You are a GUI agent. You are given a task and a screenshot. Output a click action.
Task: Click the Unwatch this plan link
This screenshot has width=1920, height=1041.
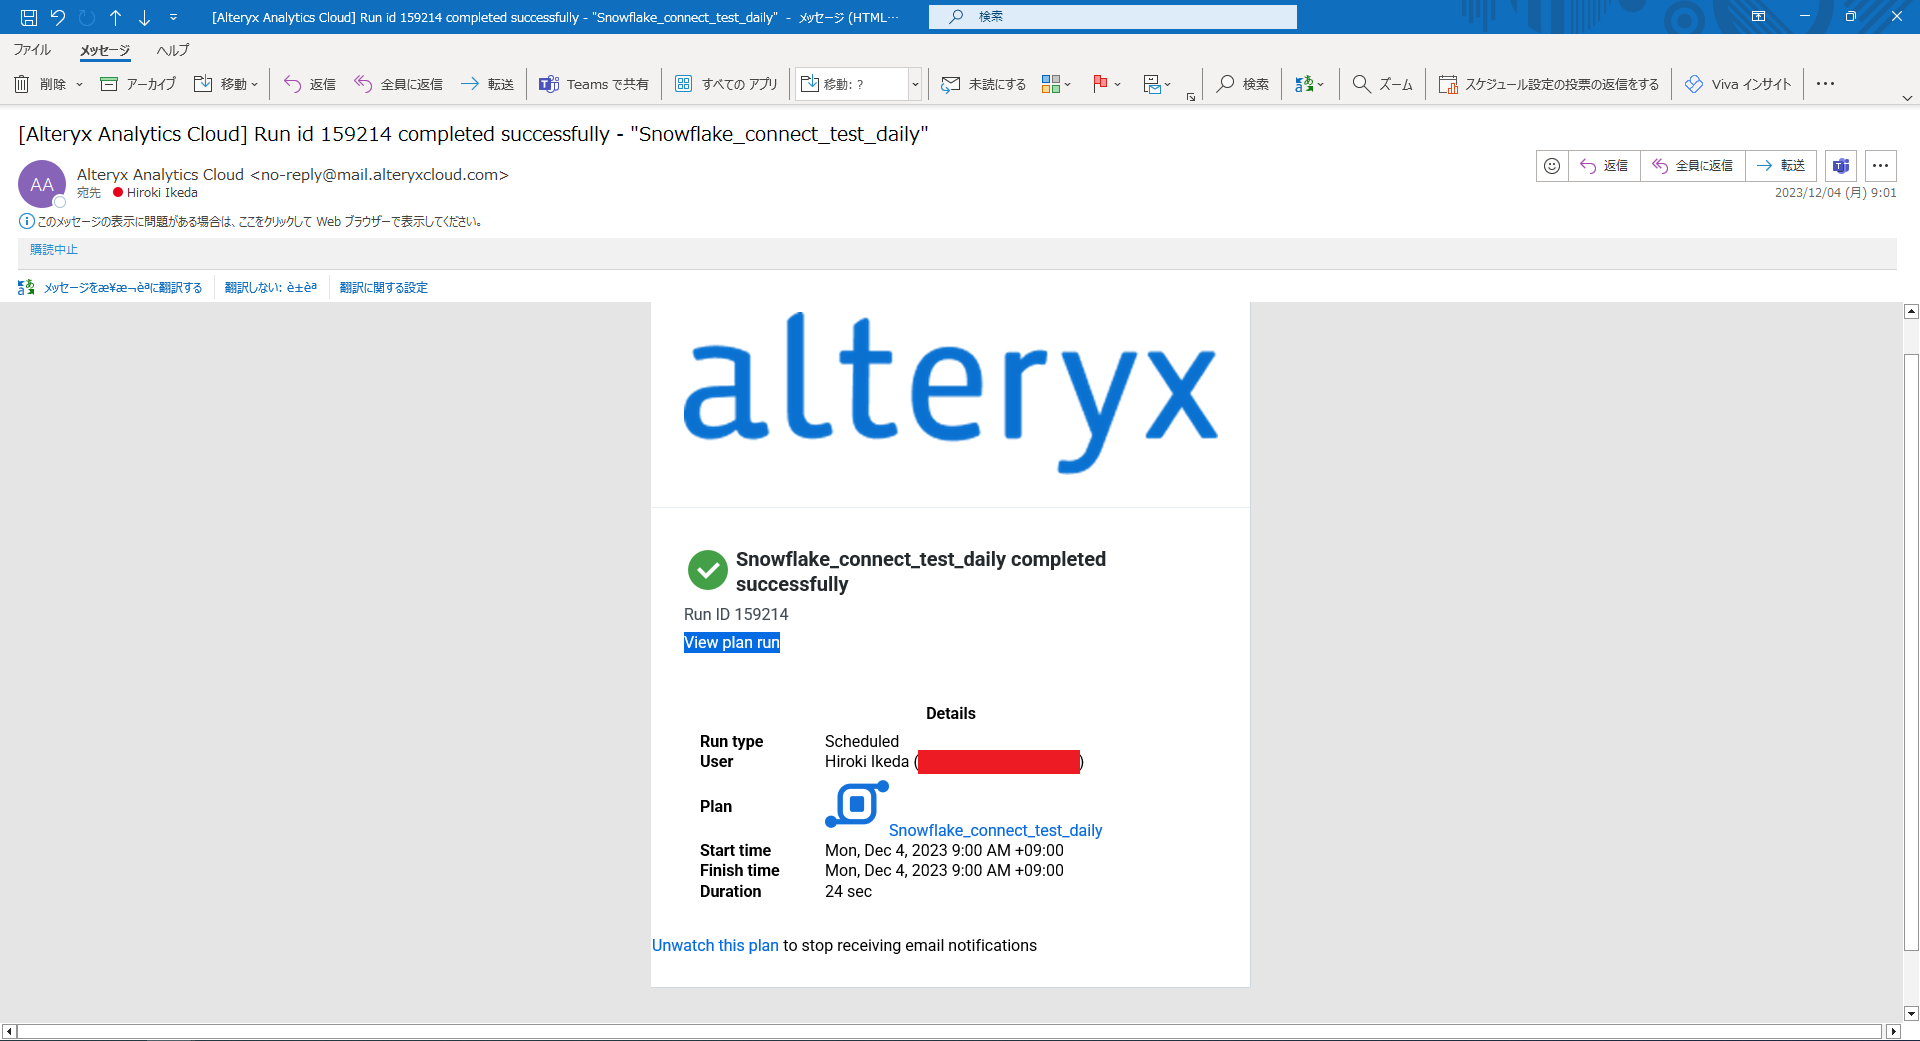pyautogui.click(x=715, y=946)
